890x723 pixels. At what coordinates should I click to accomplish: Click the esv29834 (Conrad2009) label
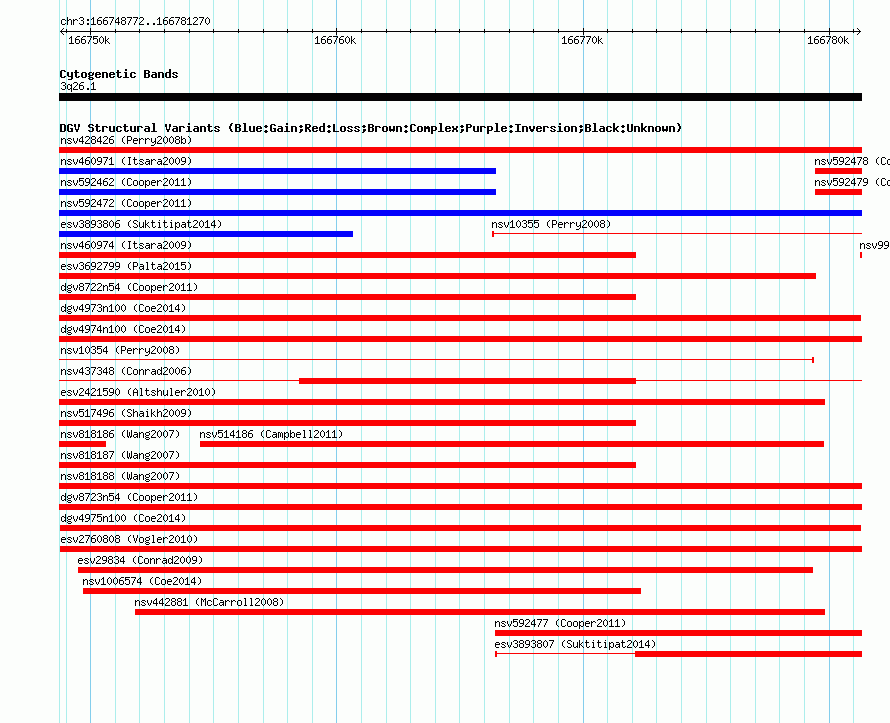coord(140,560)
